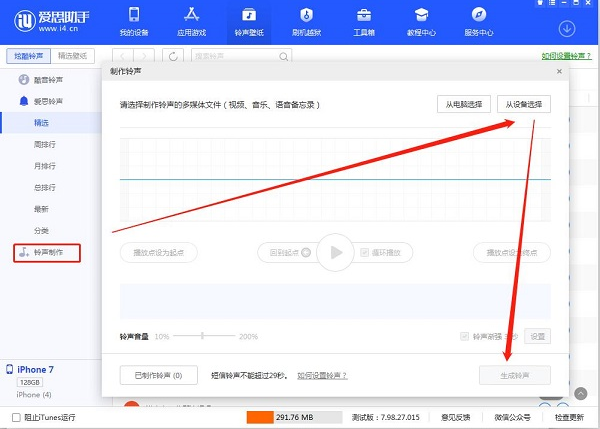Play the ringtone preview

(x=335, y=252)
